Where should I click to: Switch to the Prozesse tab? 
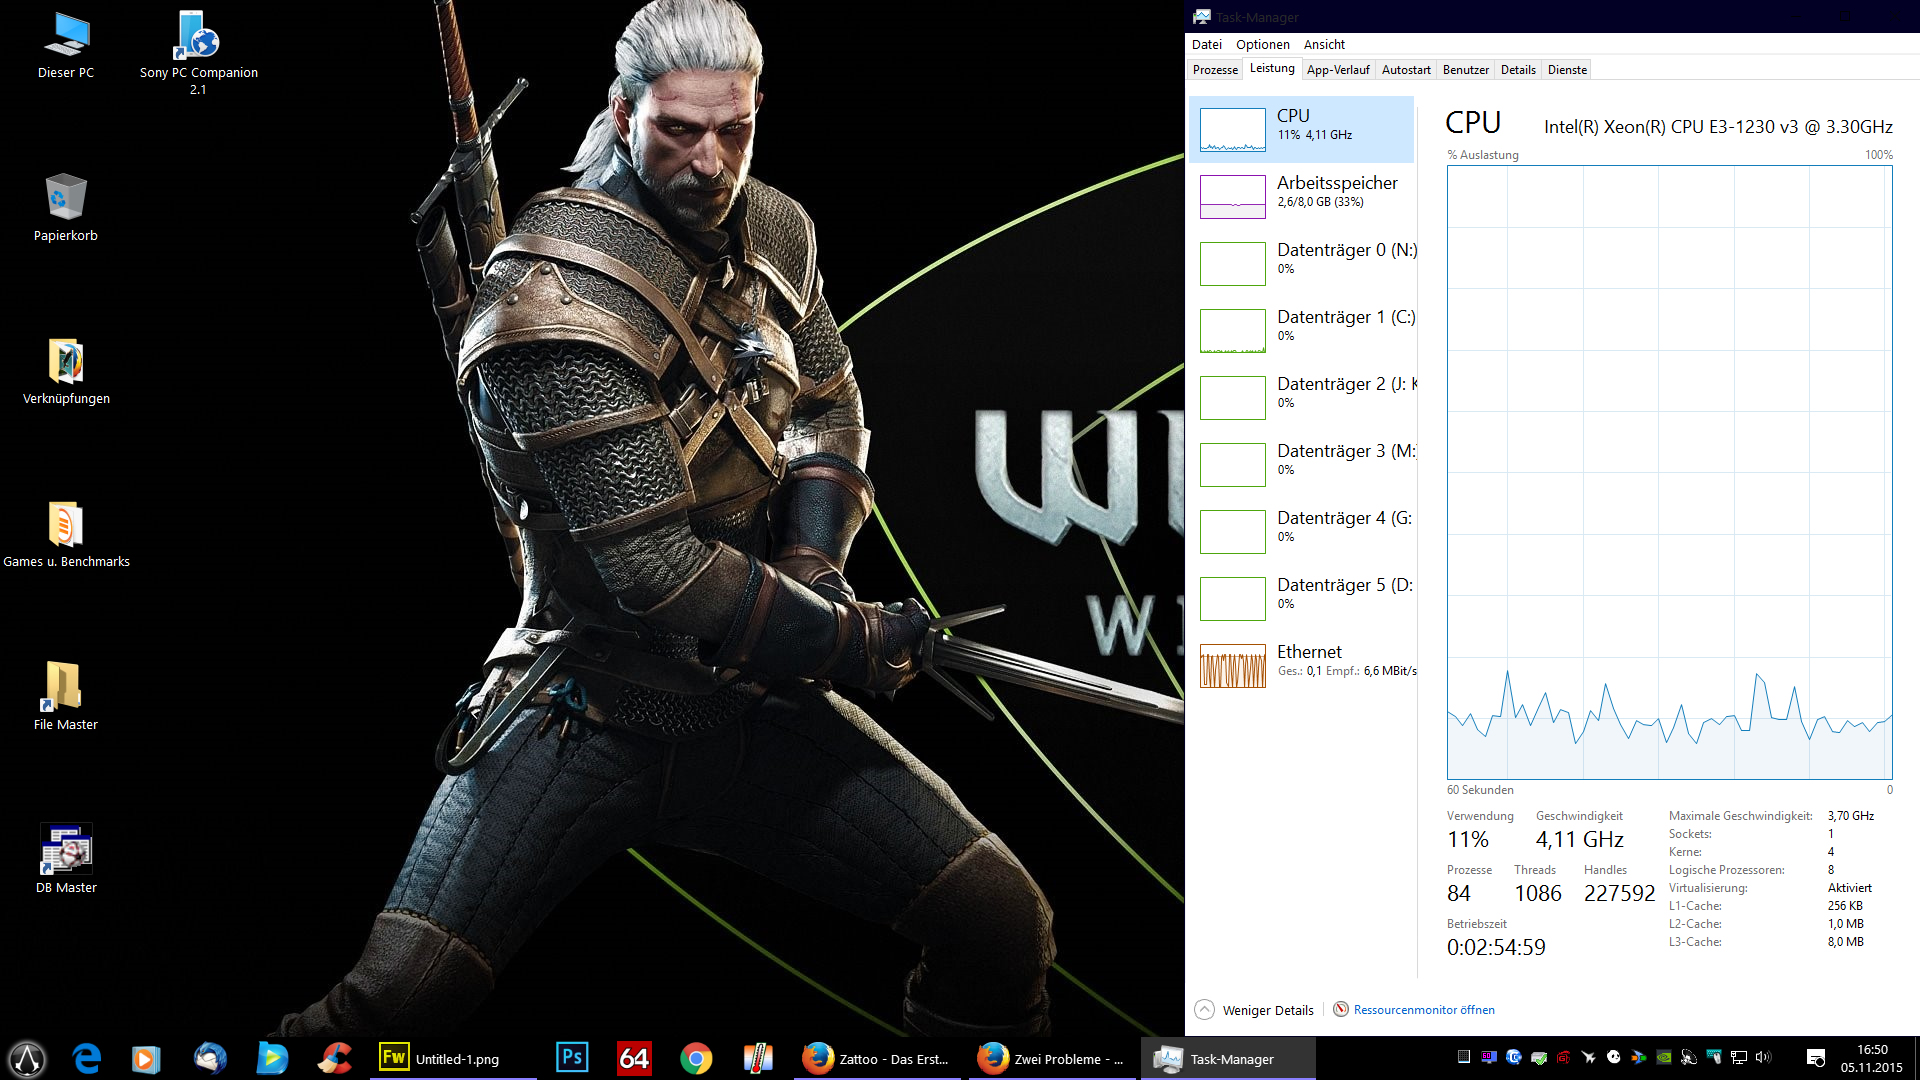tap(1215, 70)
